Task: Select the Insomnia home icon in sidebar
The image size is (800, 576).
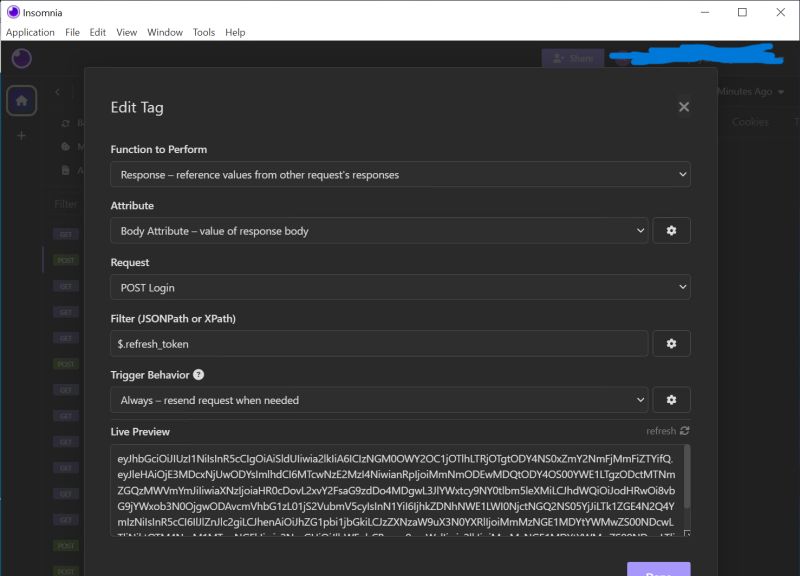Action: click(x=21, y=100)
